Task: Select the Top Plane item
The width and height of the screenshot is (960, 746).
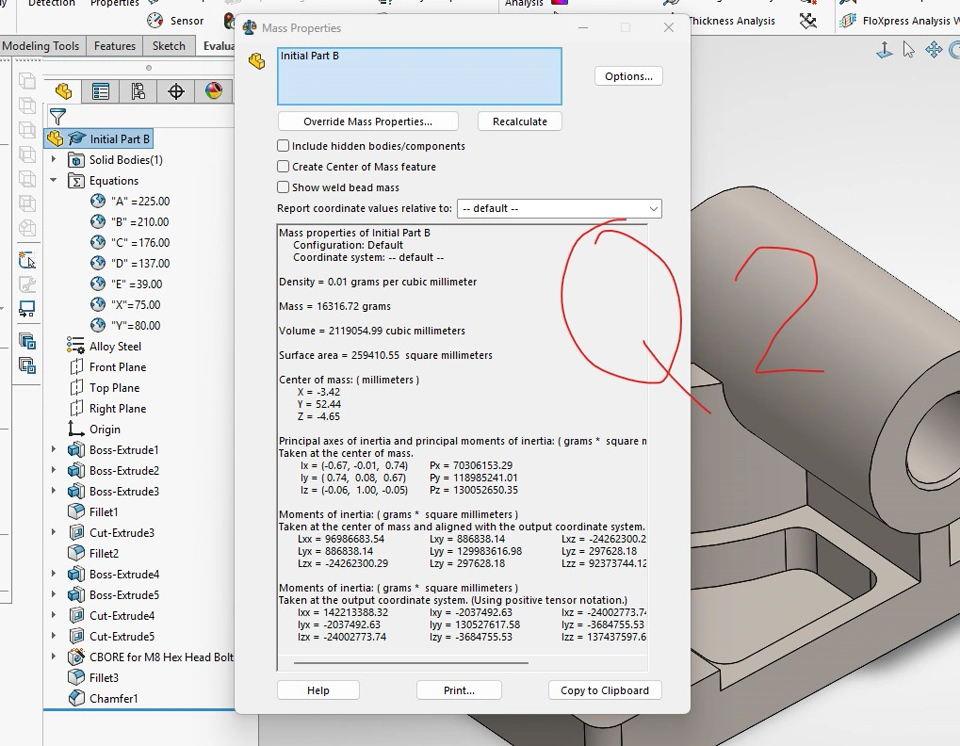Action: click(104, 388)
